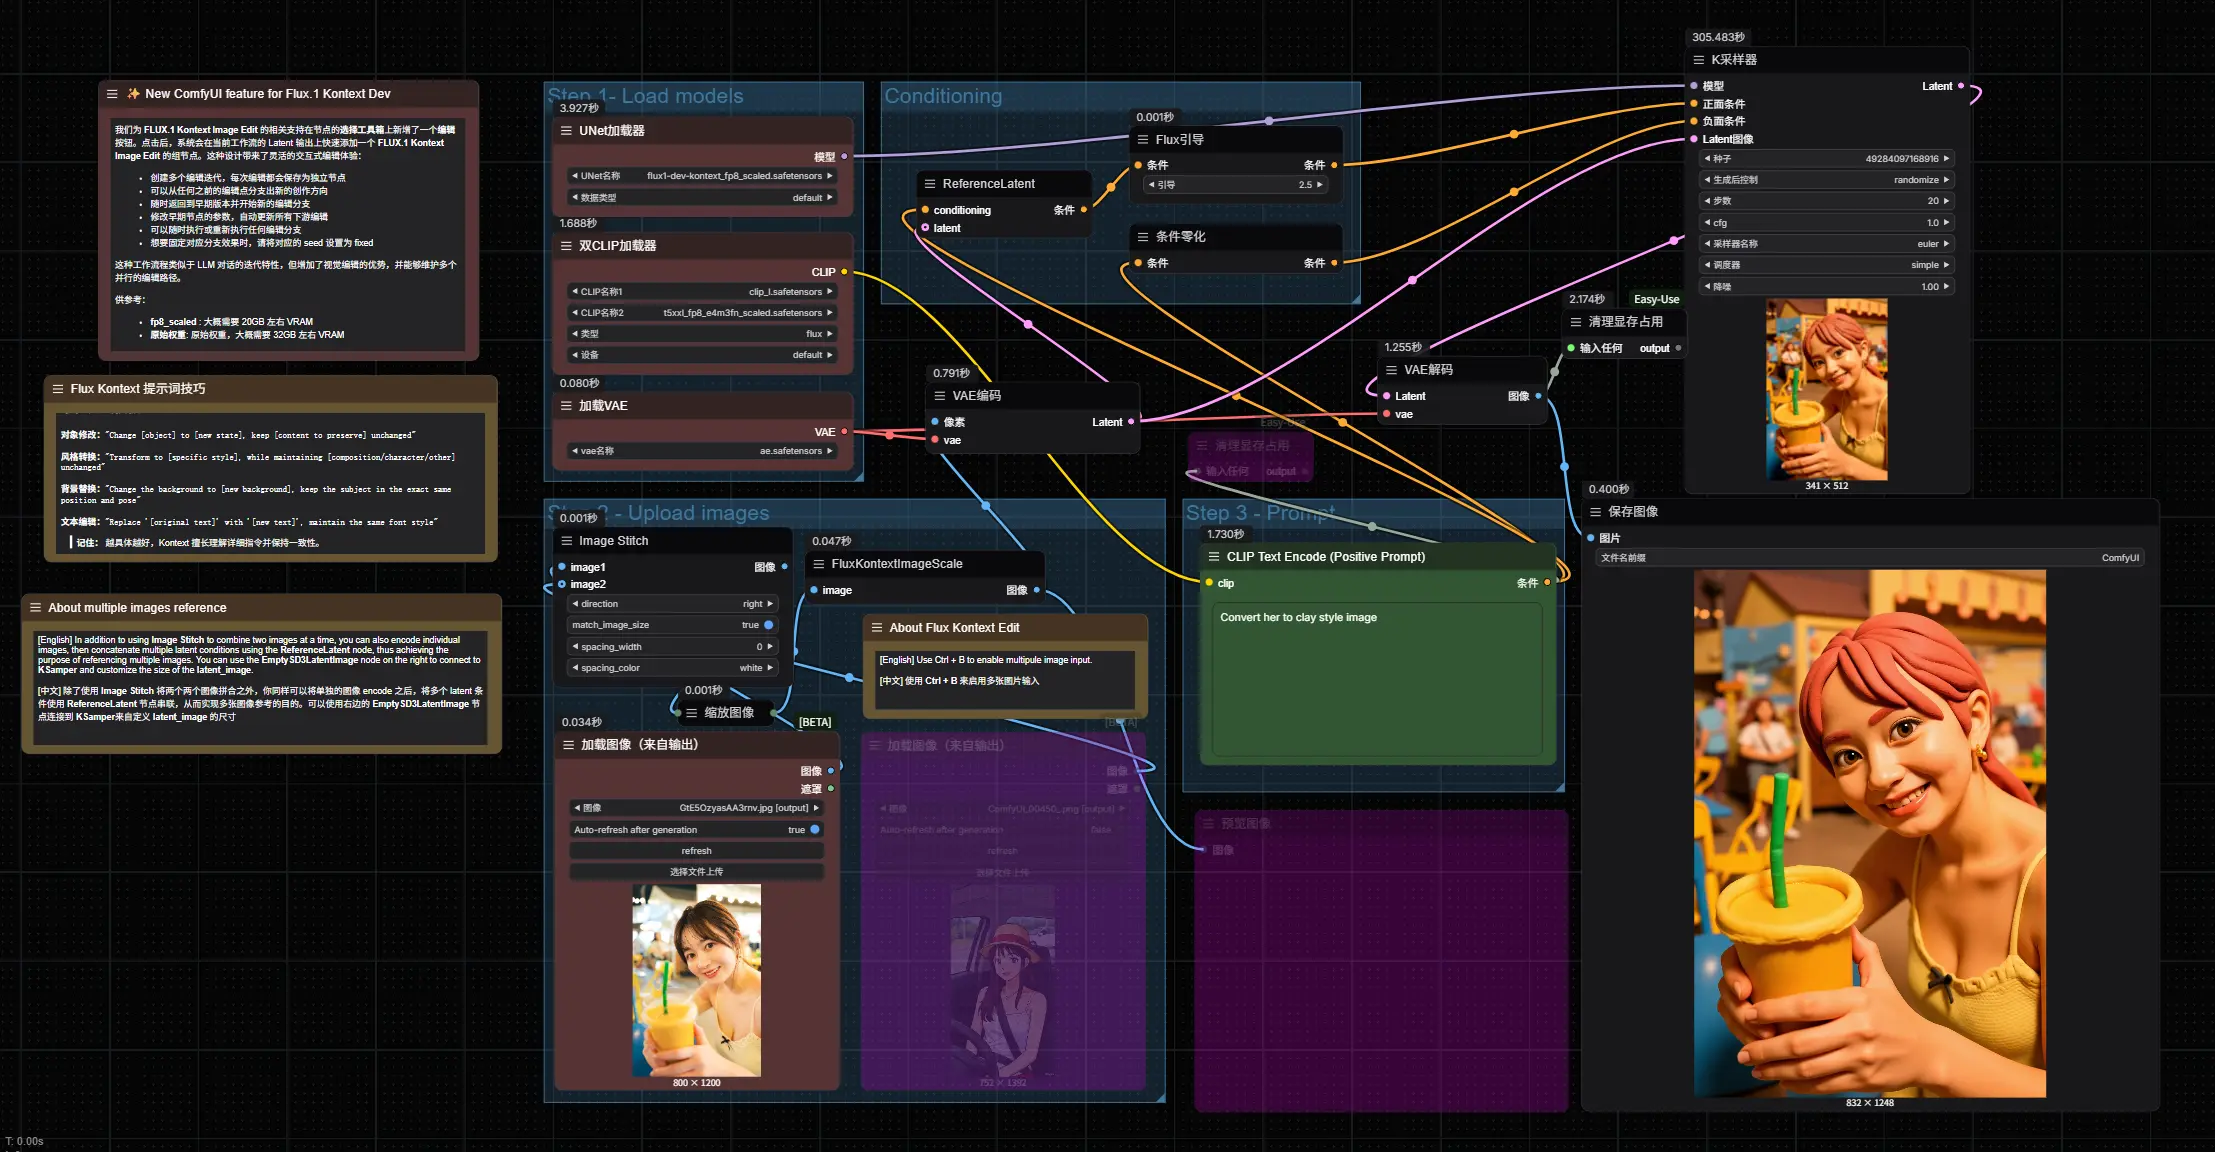Open the About Flux Kontext Edit note menu icon
The width and height of the screenshot is (2215, 1152).
pos(877,628)
